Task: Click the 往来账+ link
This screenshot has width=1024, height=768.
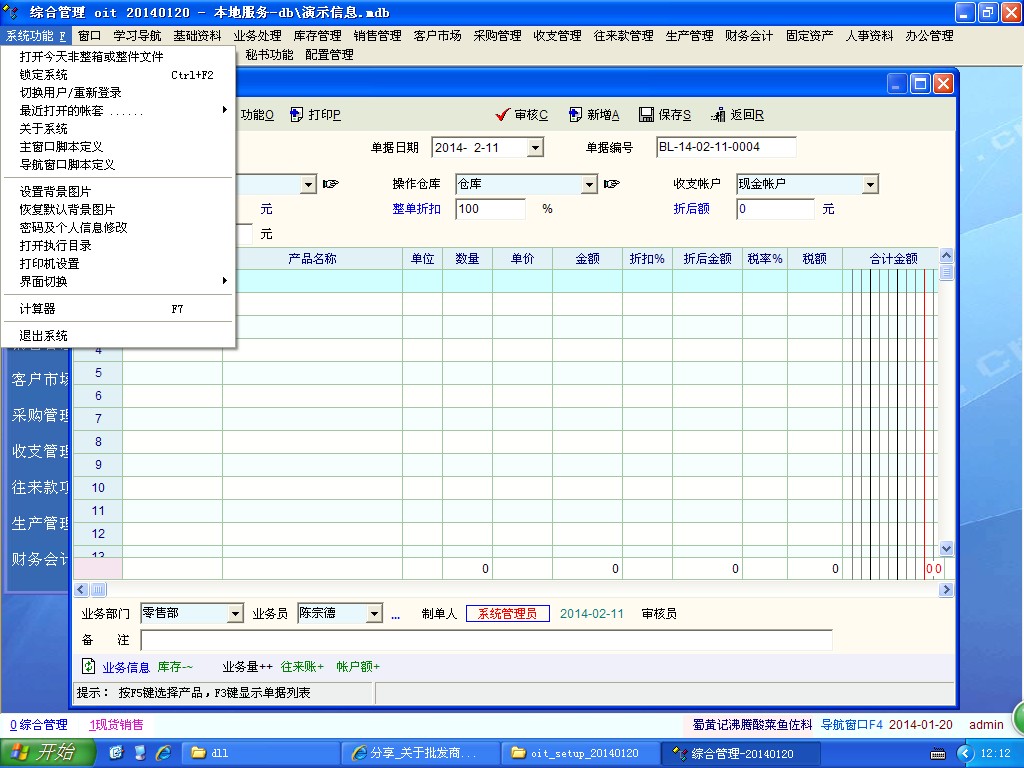Action: tap(302, 667)
